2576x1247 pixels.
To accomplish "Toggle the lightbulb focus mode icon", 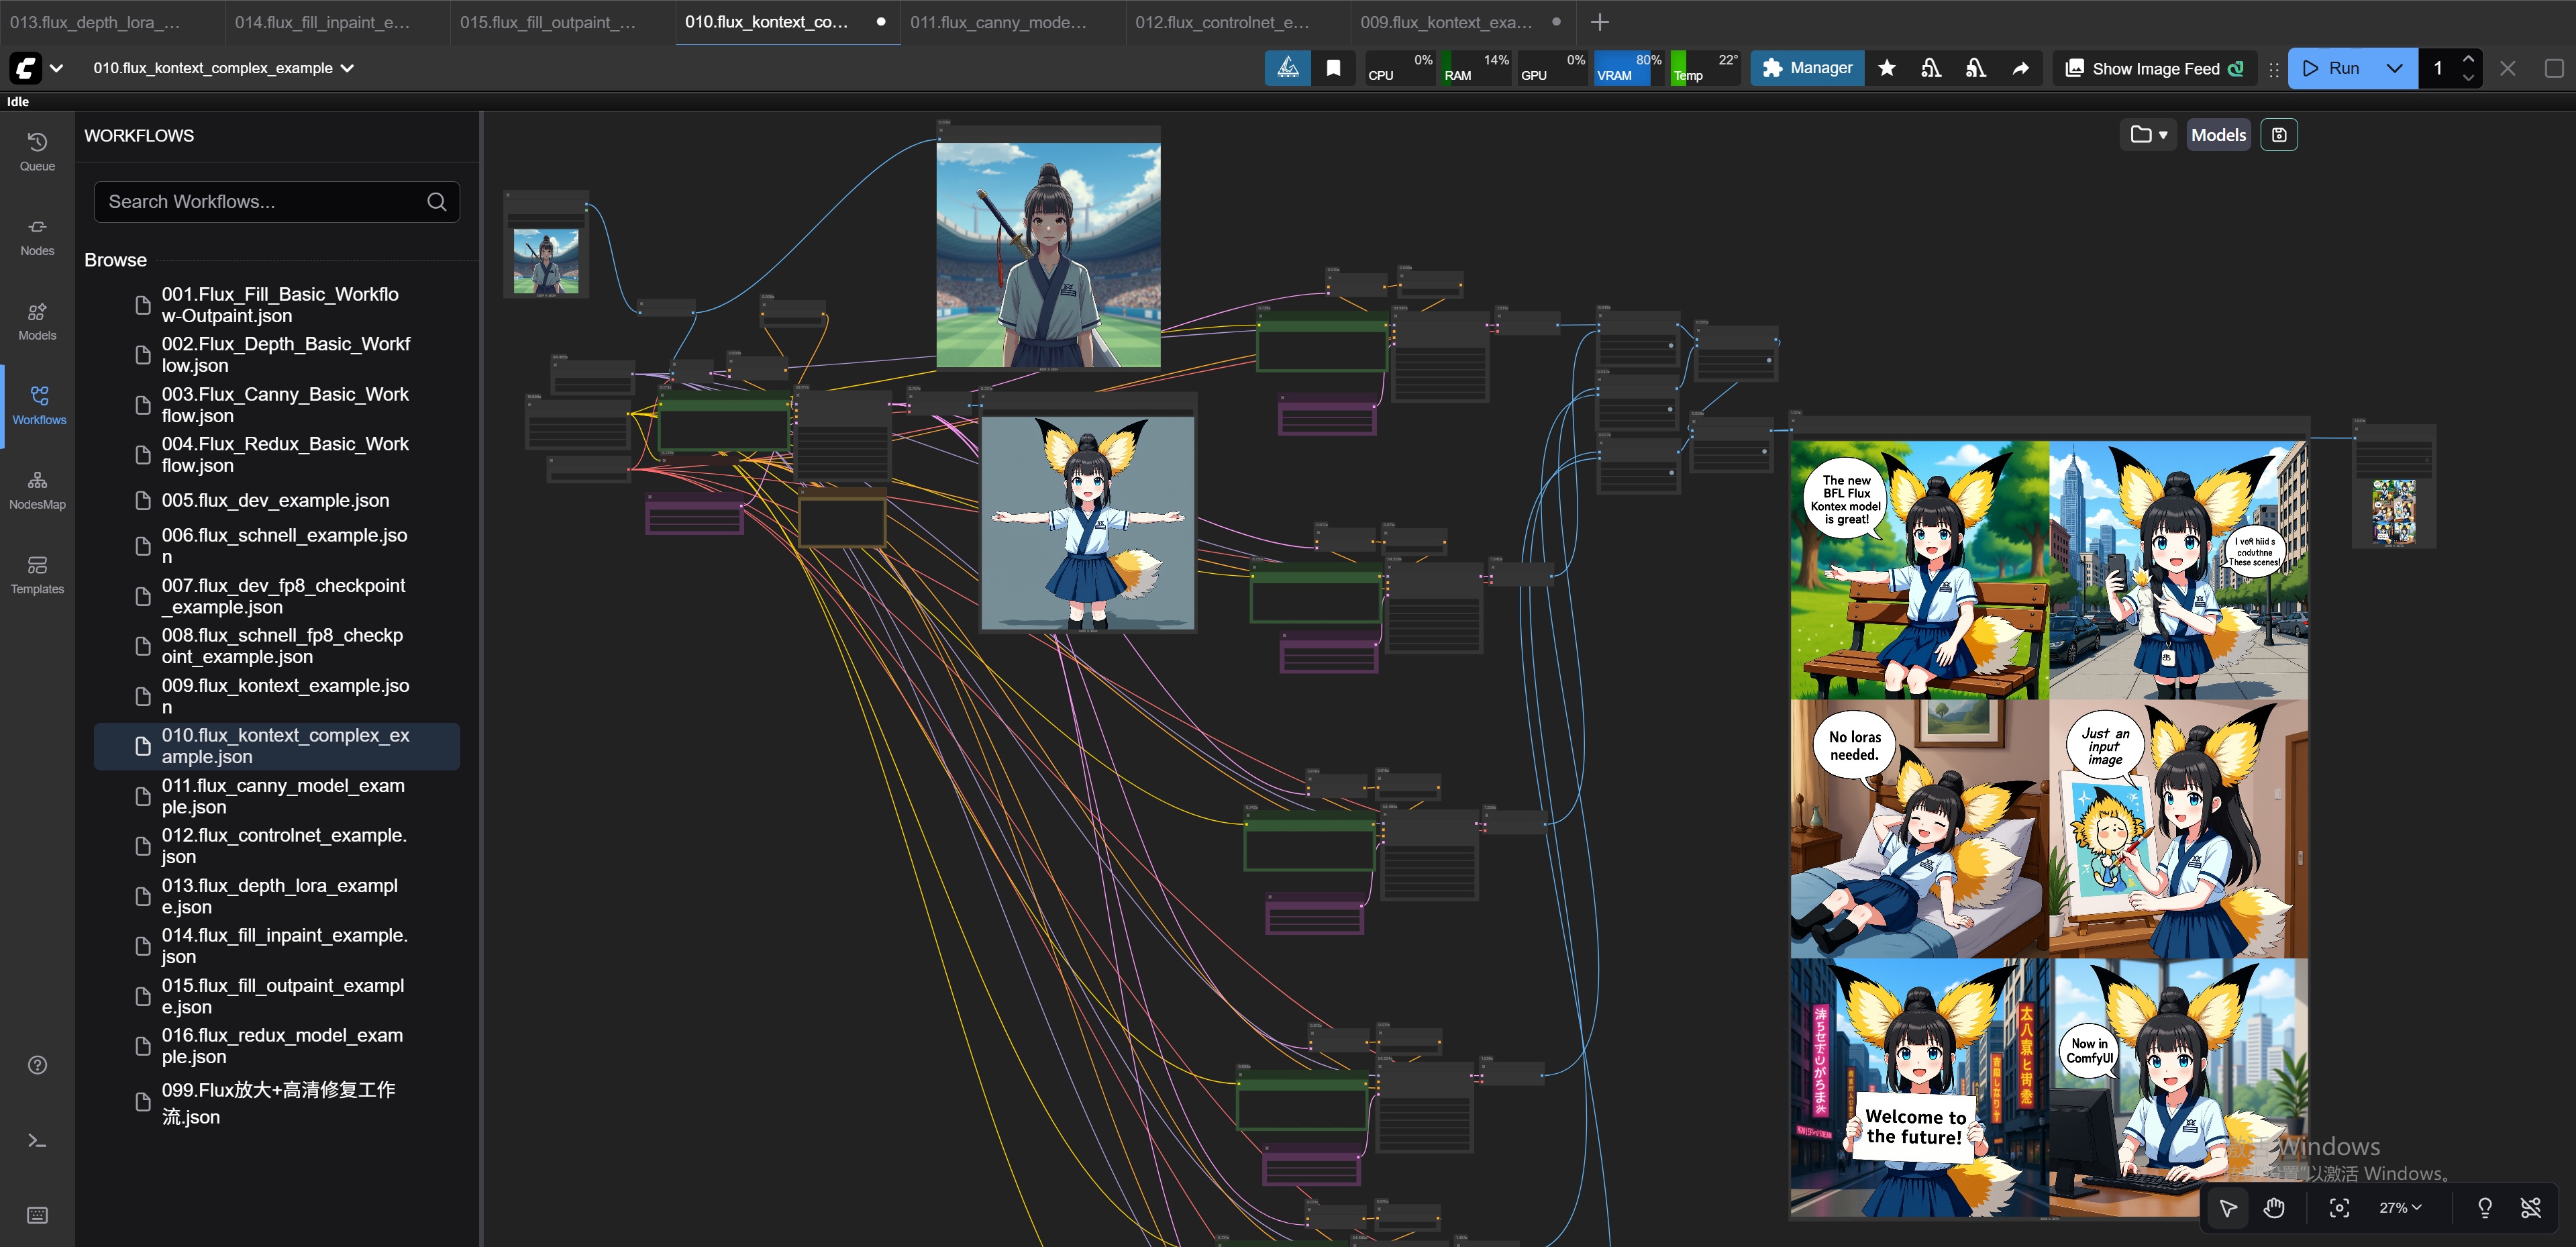I will tap(2484, 1208).
